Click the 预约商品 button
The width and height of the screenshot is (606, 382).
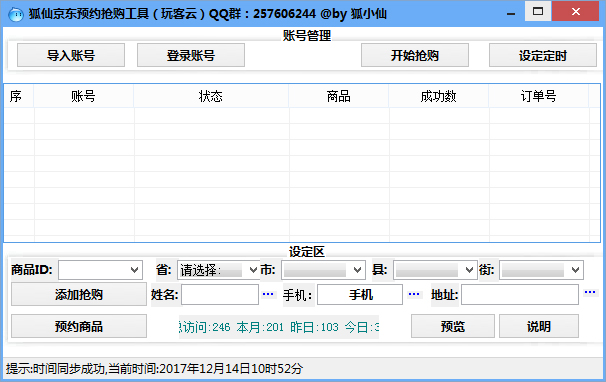(x=79, y=326)
